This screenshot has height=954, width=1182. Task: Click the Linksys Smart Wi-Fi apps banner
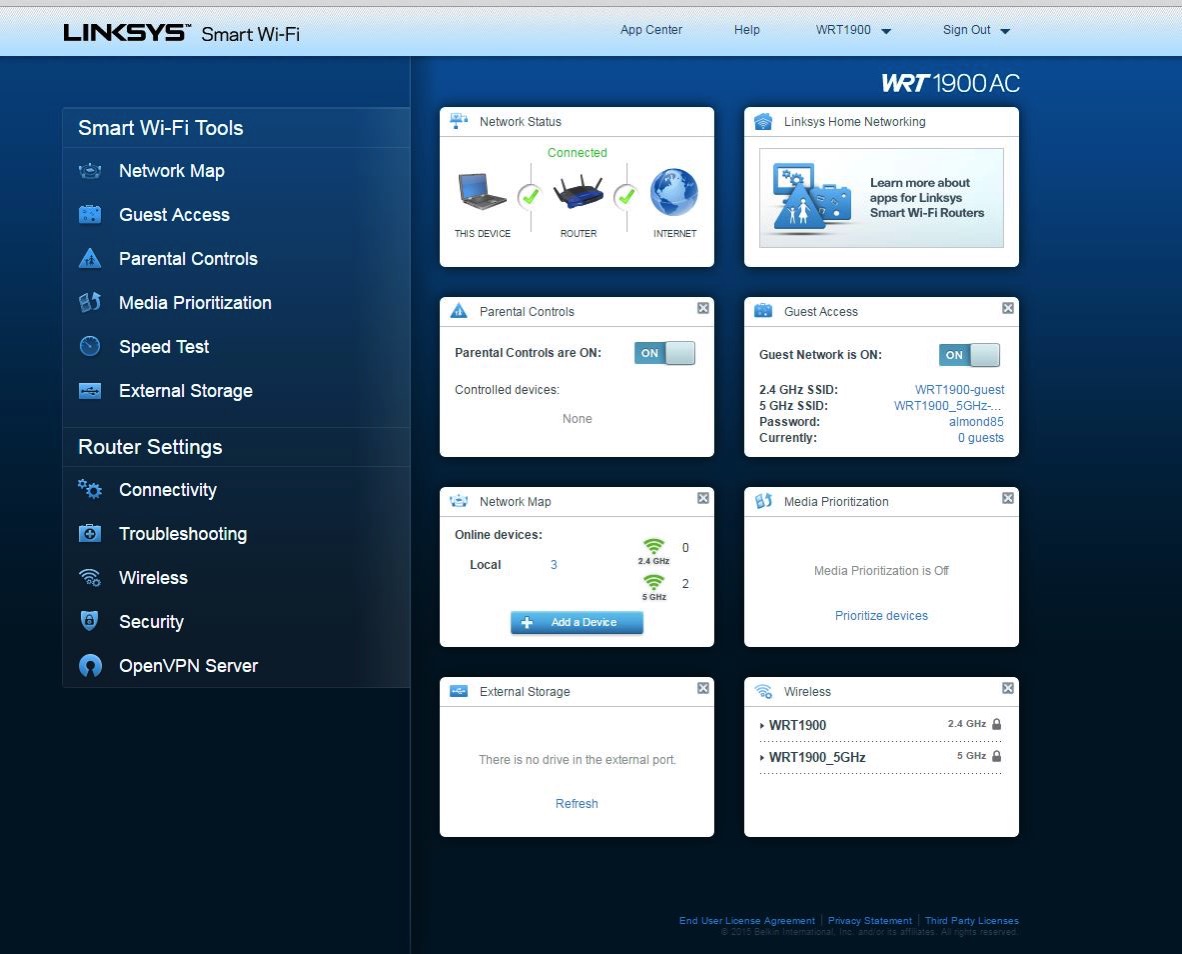(x=881, y=197)
